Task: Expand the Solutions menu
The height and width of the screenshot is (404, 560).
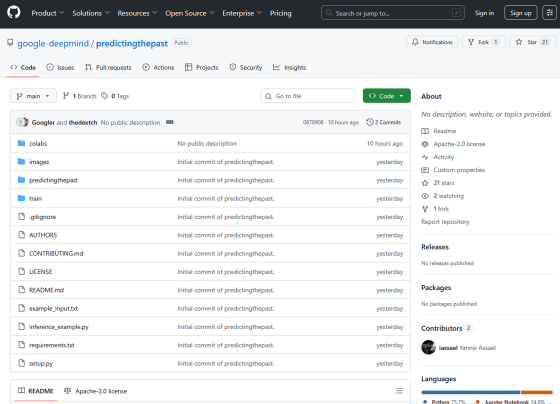Action: tap(91, 13)
